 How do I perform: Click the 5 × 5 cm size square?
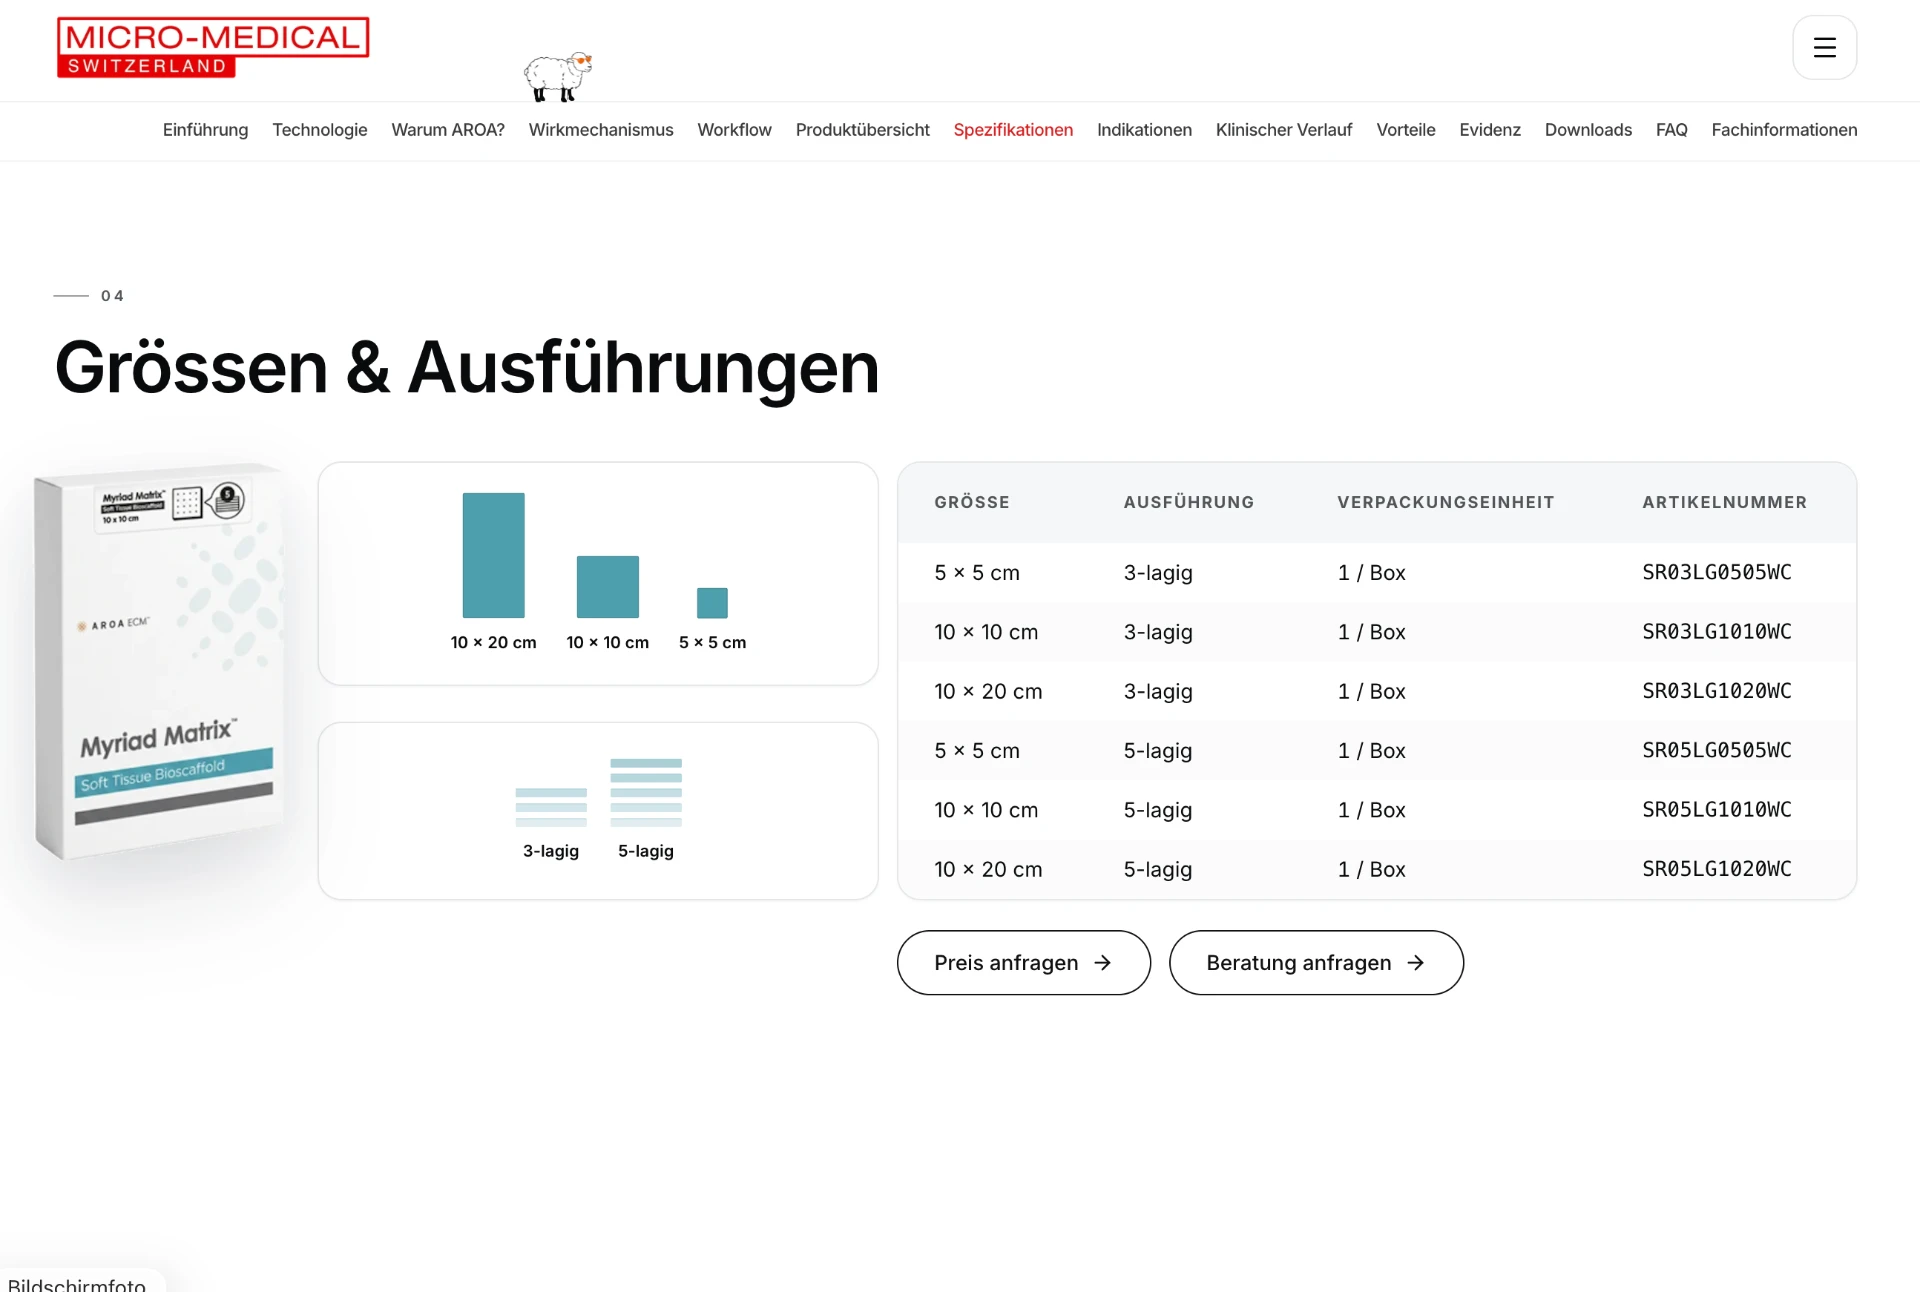[x=712, y=603]
